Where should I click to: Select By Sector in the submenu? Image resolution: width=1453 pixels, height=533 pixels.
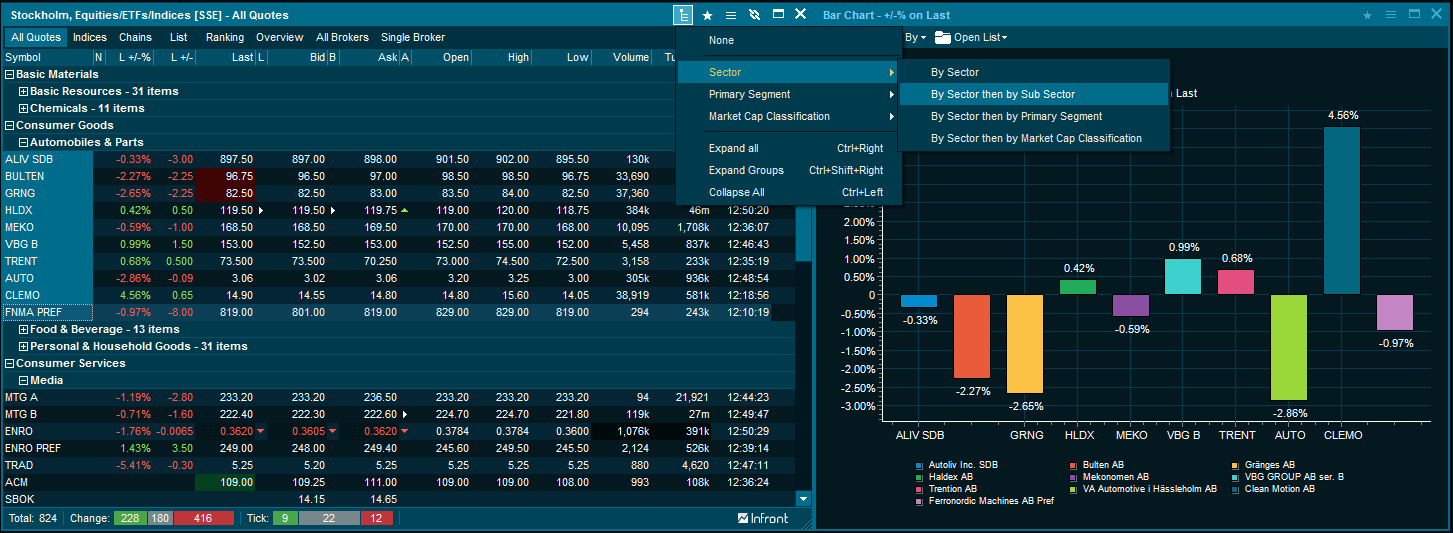coord(1034,72)
